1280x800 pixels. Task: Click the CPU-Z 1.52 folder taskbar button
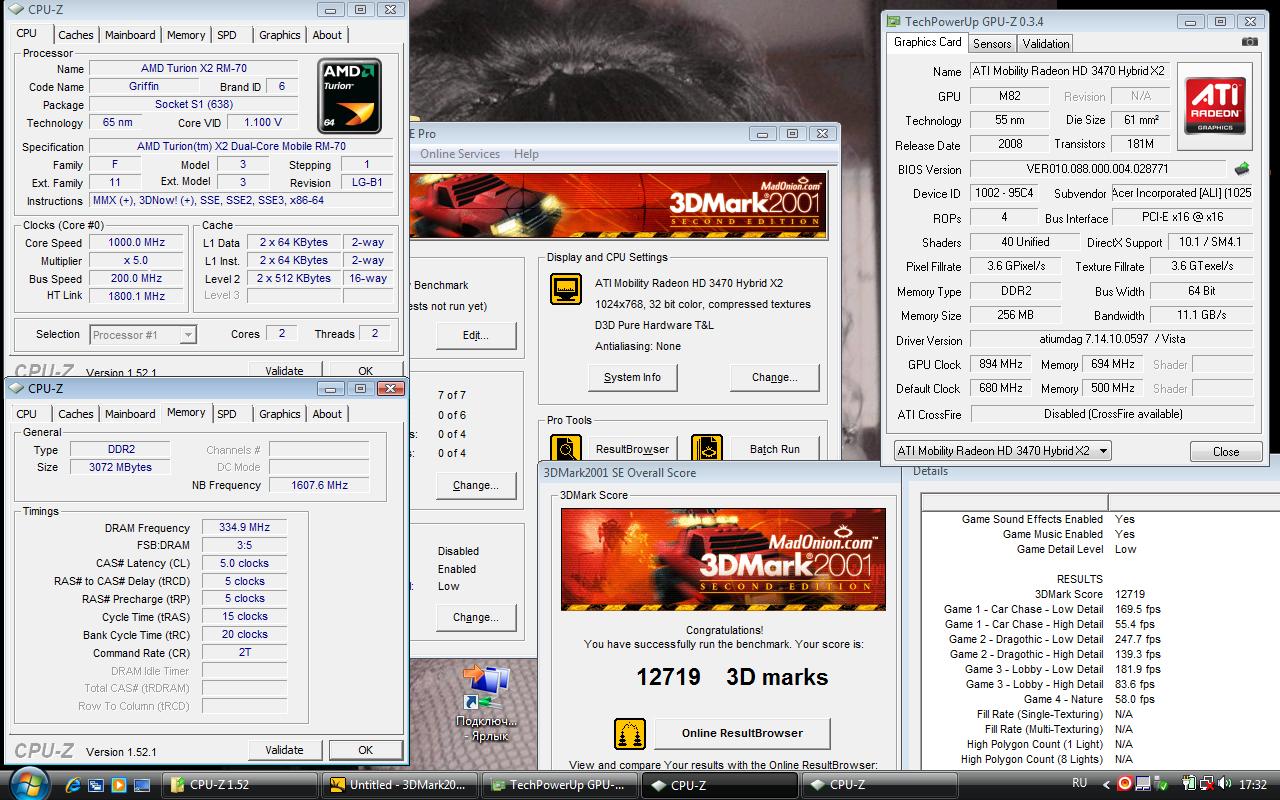pyautogui.click(x=241, y=785)
